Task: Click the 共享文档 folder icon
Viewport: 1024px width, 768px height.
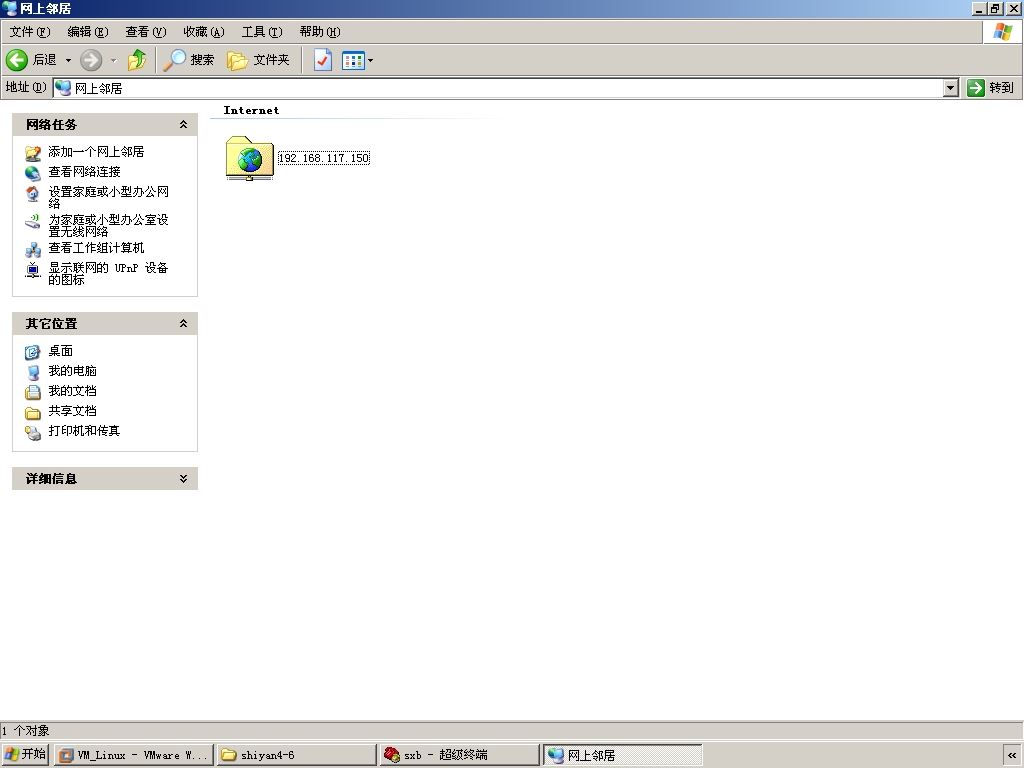Action: point(33,413)
